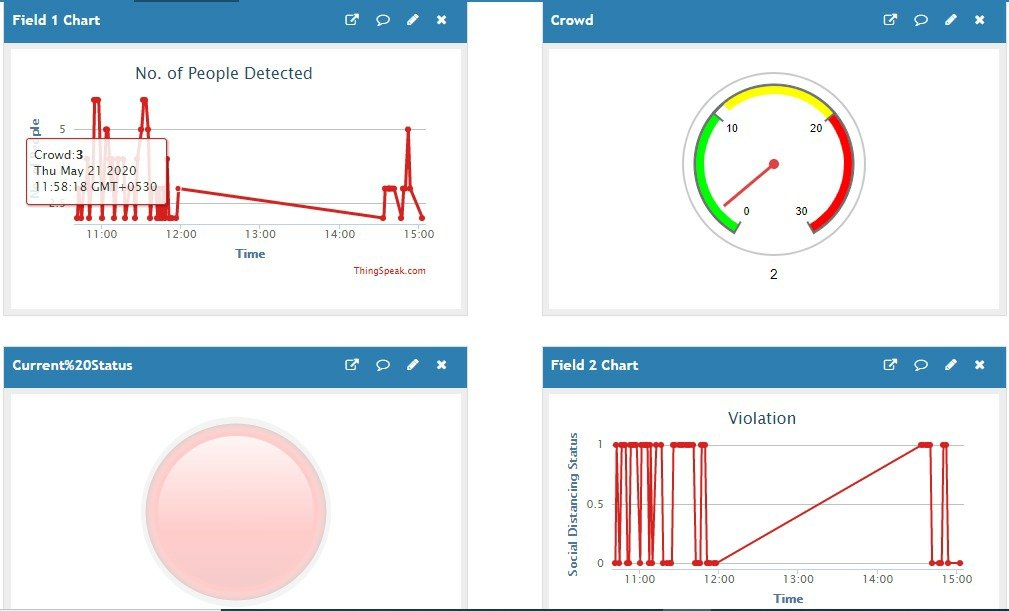Image resolution: width=1009 pixels, height=611 pixels.
Task: Click the data point just after 12:00 in people chart
Action: click(178, 188)
